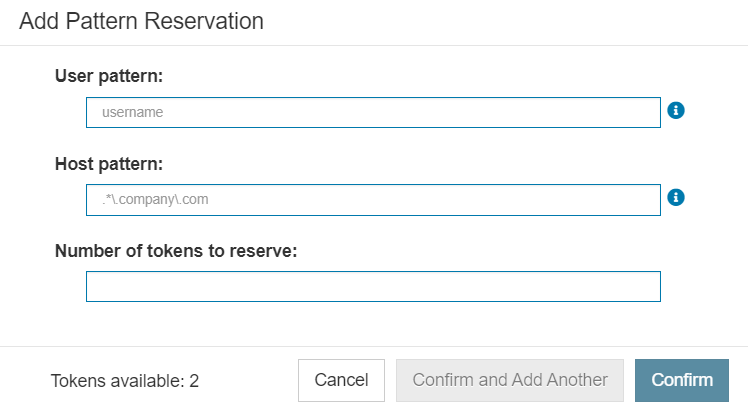
Task: Click the 'Add Pattern Reservation' dialog title
Action: (x=141, y=21)
